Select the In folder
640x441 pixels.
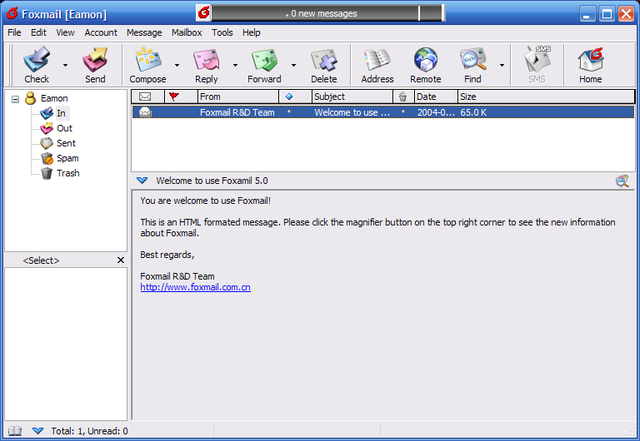tap(61, 113)
